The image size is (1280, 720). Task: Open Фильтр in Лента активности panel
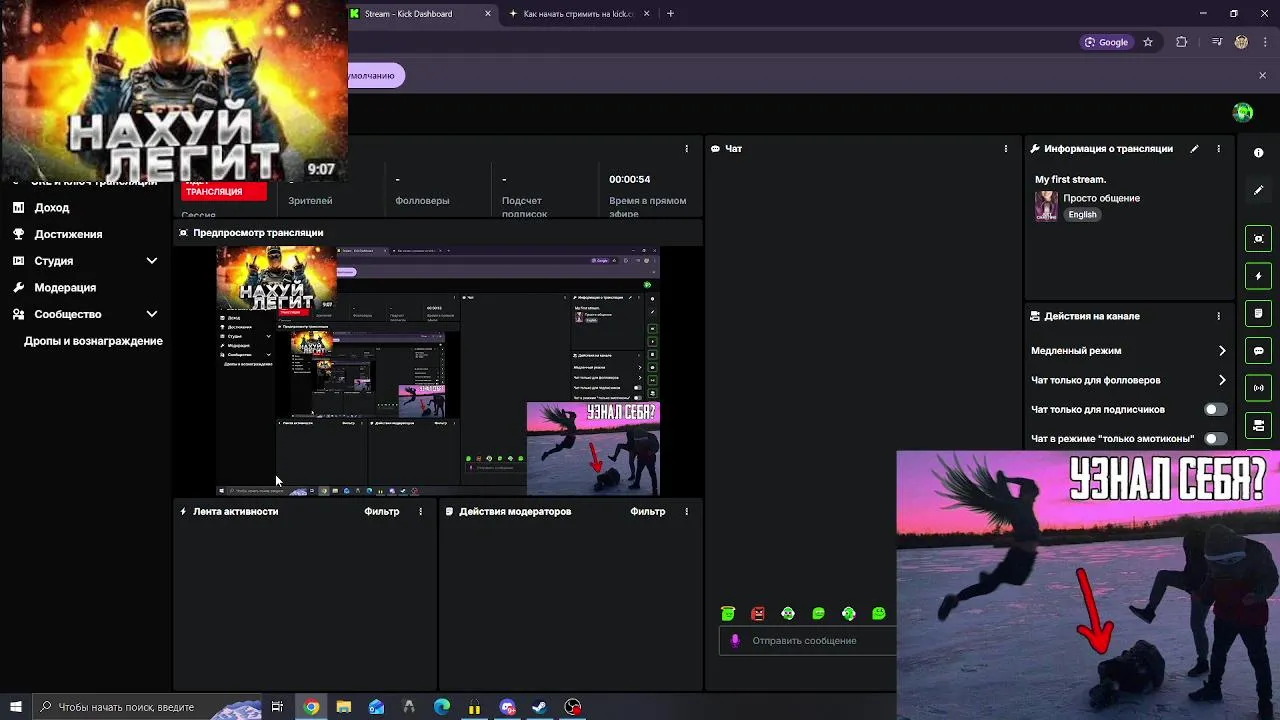pos(381,511)
